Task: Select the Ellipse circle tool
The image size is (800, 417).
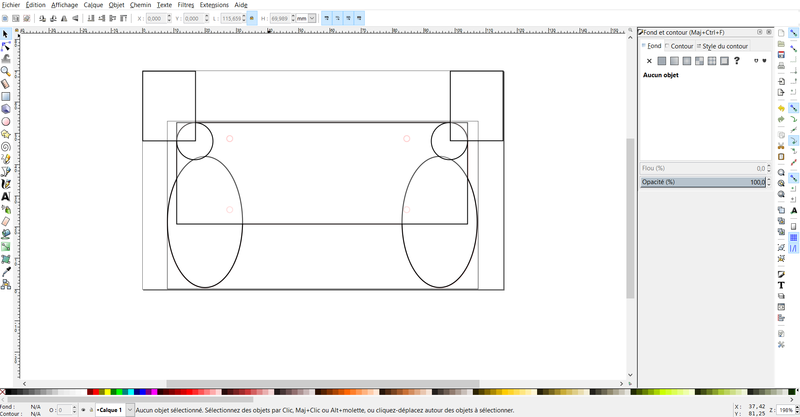Action: (6, 121)
